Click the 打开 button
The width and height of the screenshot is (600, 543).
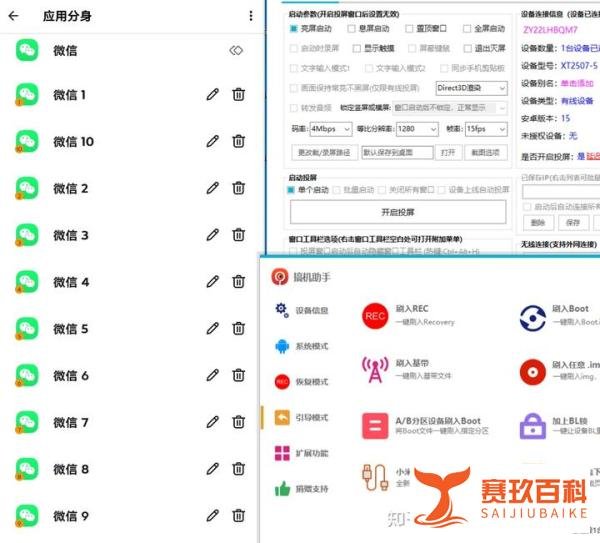coord(448,152)
